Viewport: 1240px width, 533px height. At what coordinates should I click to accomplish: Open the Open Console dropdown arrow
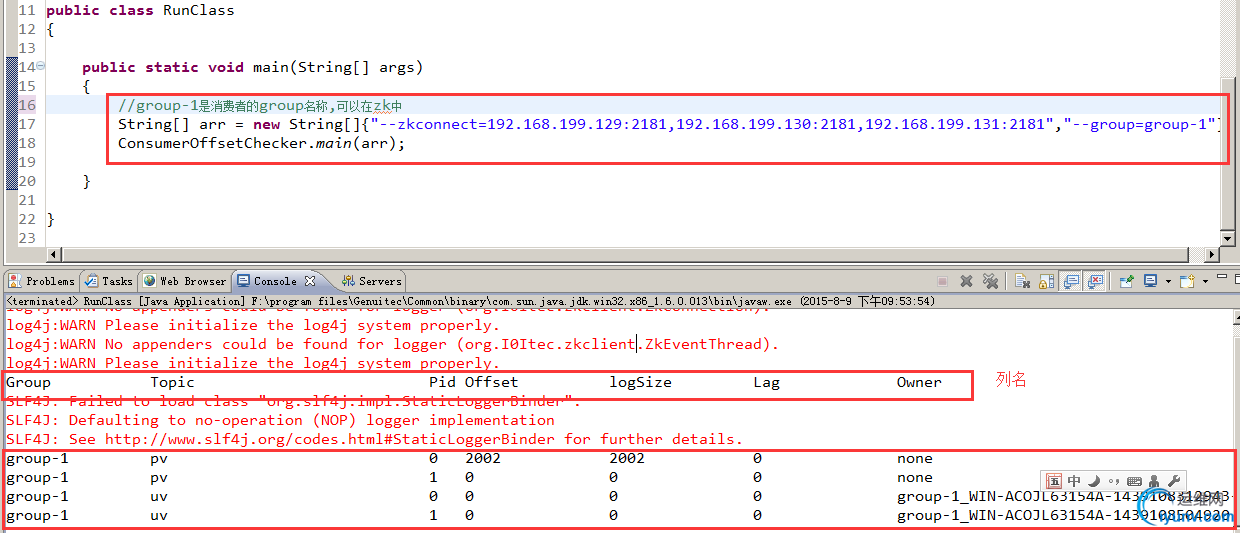1205,282
